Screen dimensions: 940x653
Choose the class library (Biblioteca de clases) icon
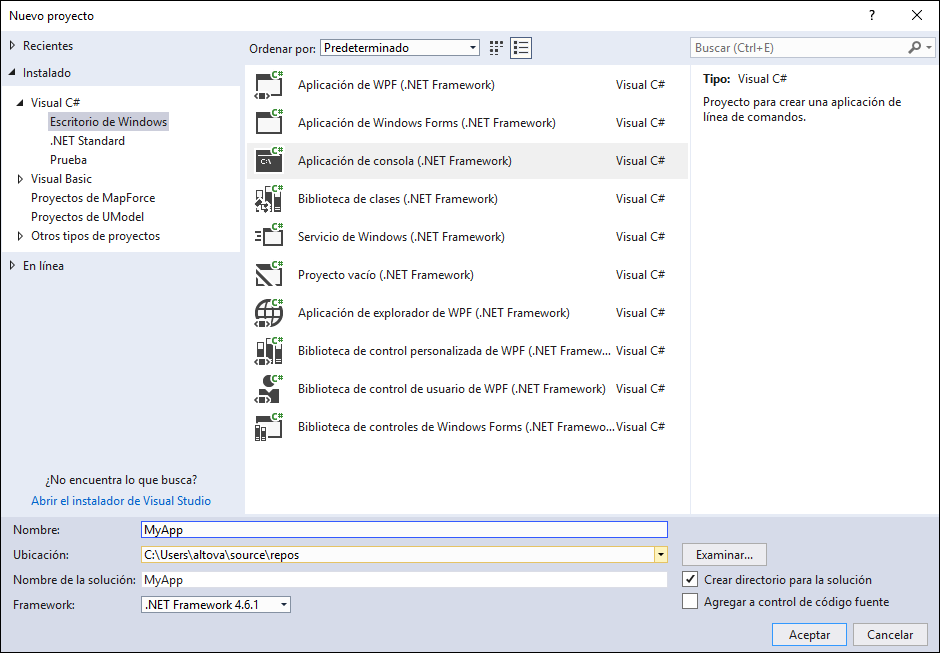269,199
